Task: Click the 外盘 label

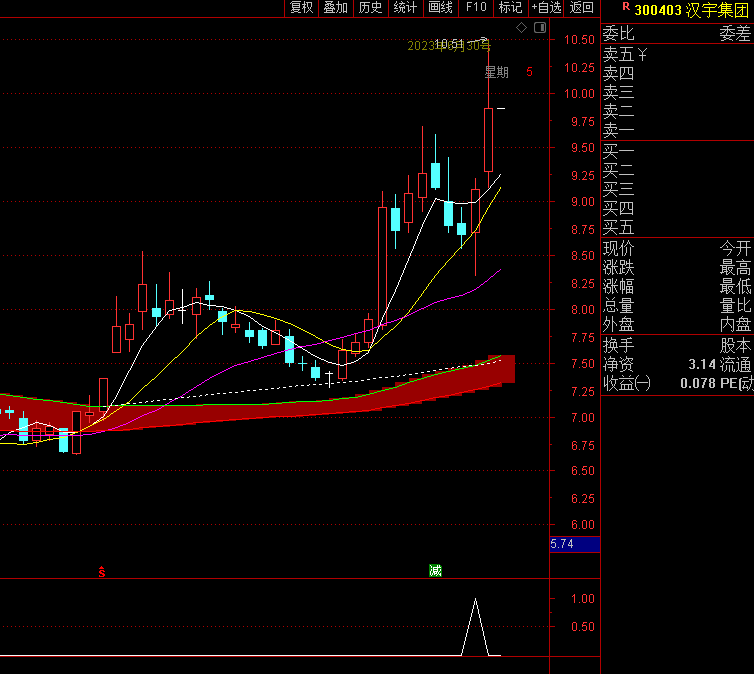Action: 618,325
